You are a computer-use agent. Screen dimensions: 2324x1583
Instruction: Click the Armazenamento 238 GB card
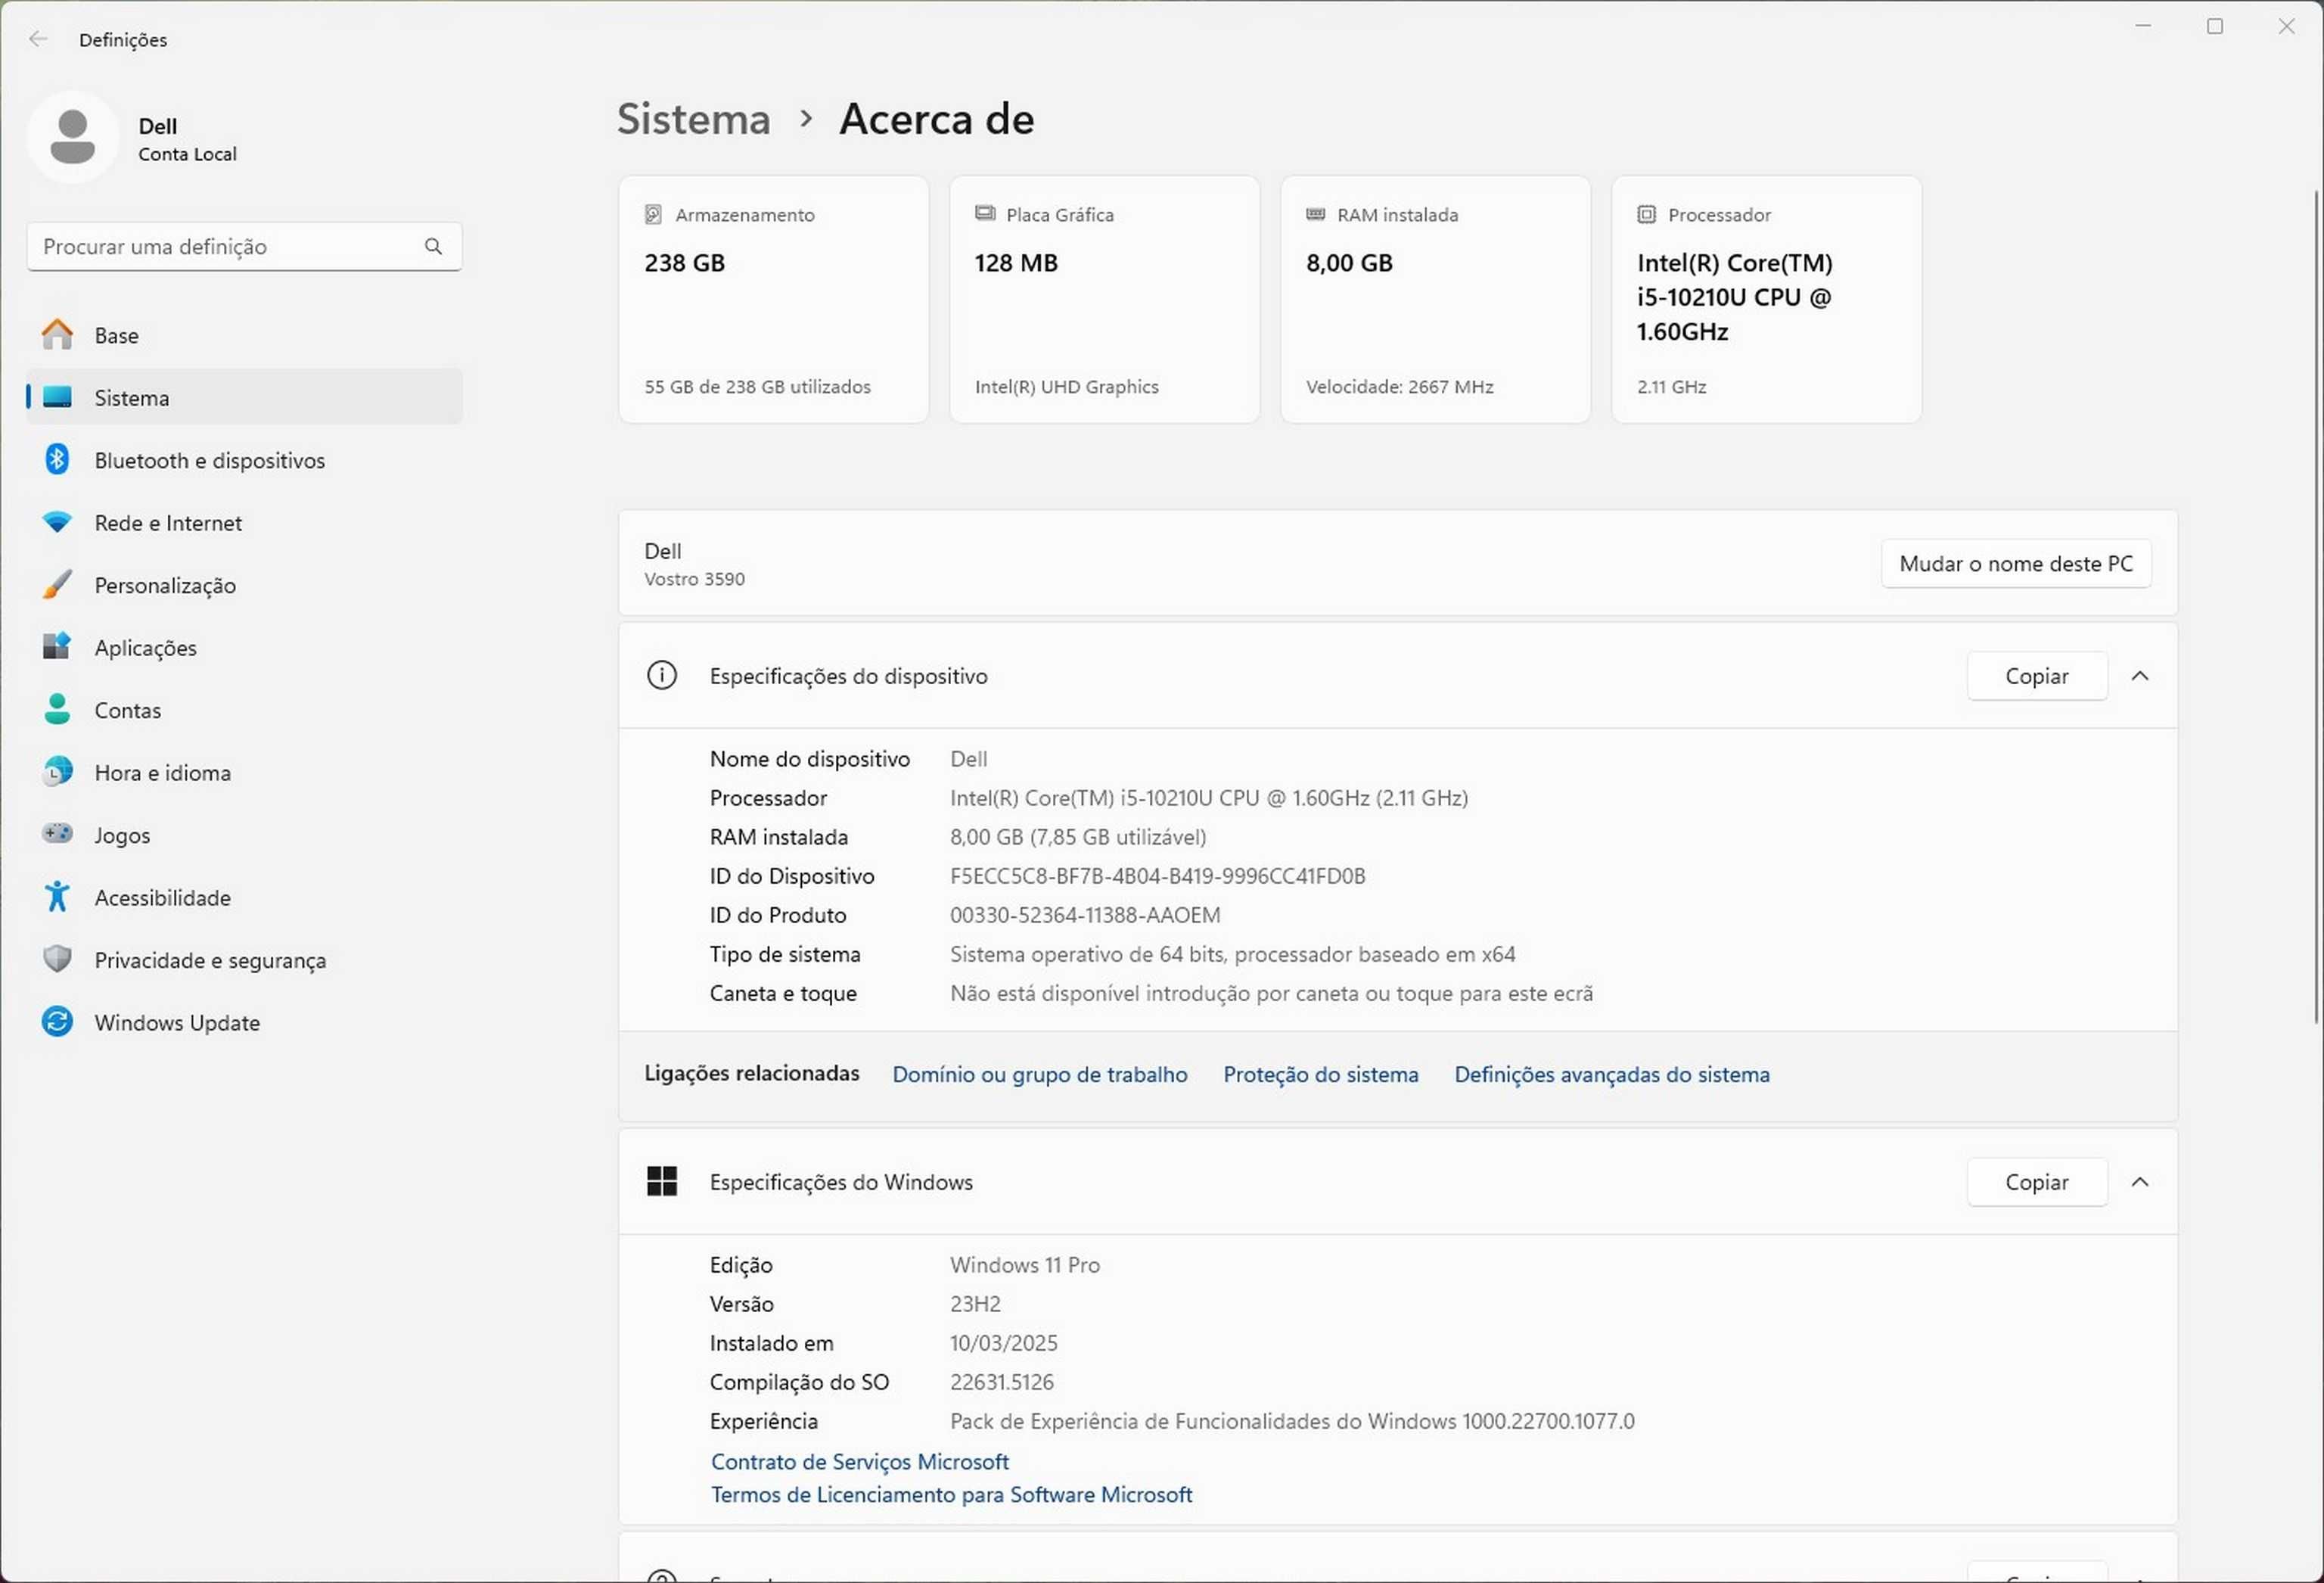773,299
